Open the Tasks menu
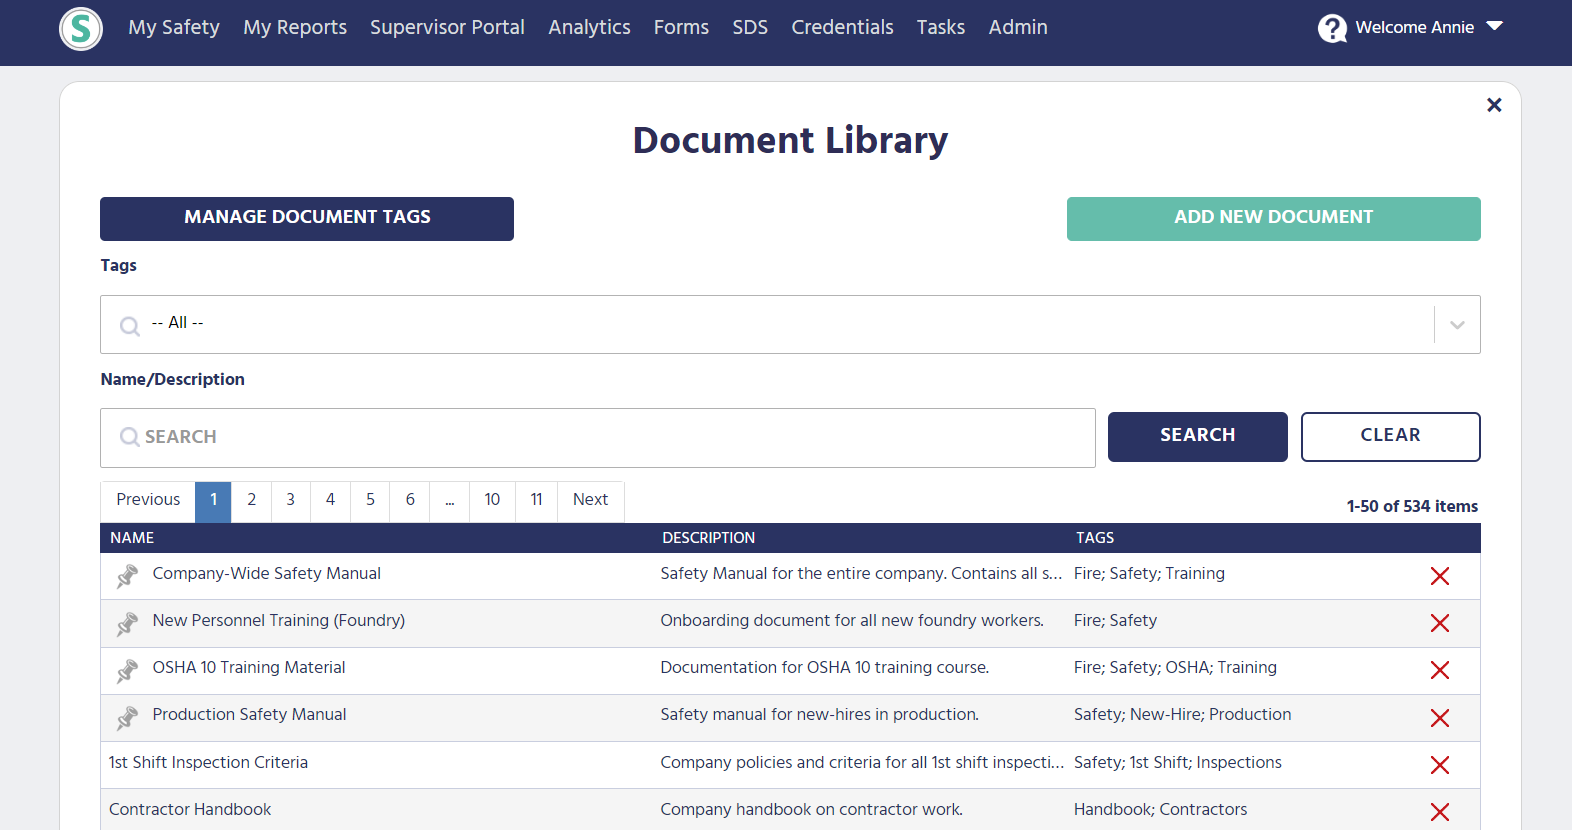Viewport: 1572px width, 830px height. [x=941, y=27]
